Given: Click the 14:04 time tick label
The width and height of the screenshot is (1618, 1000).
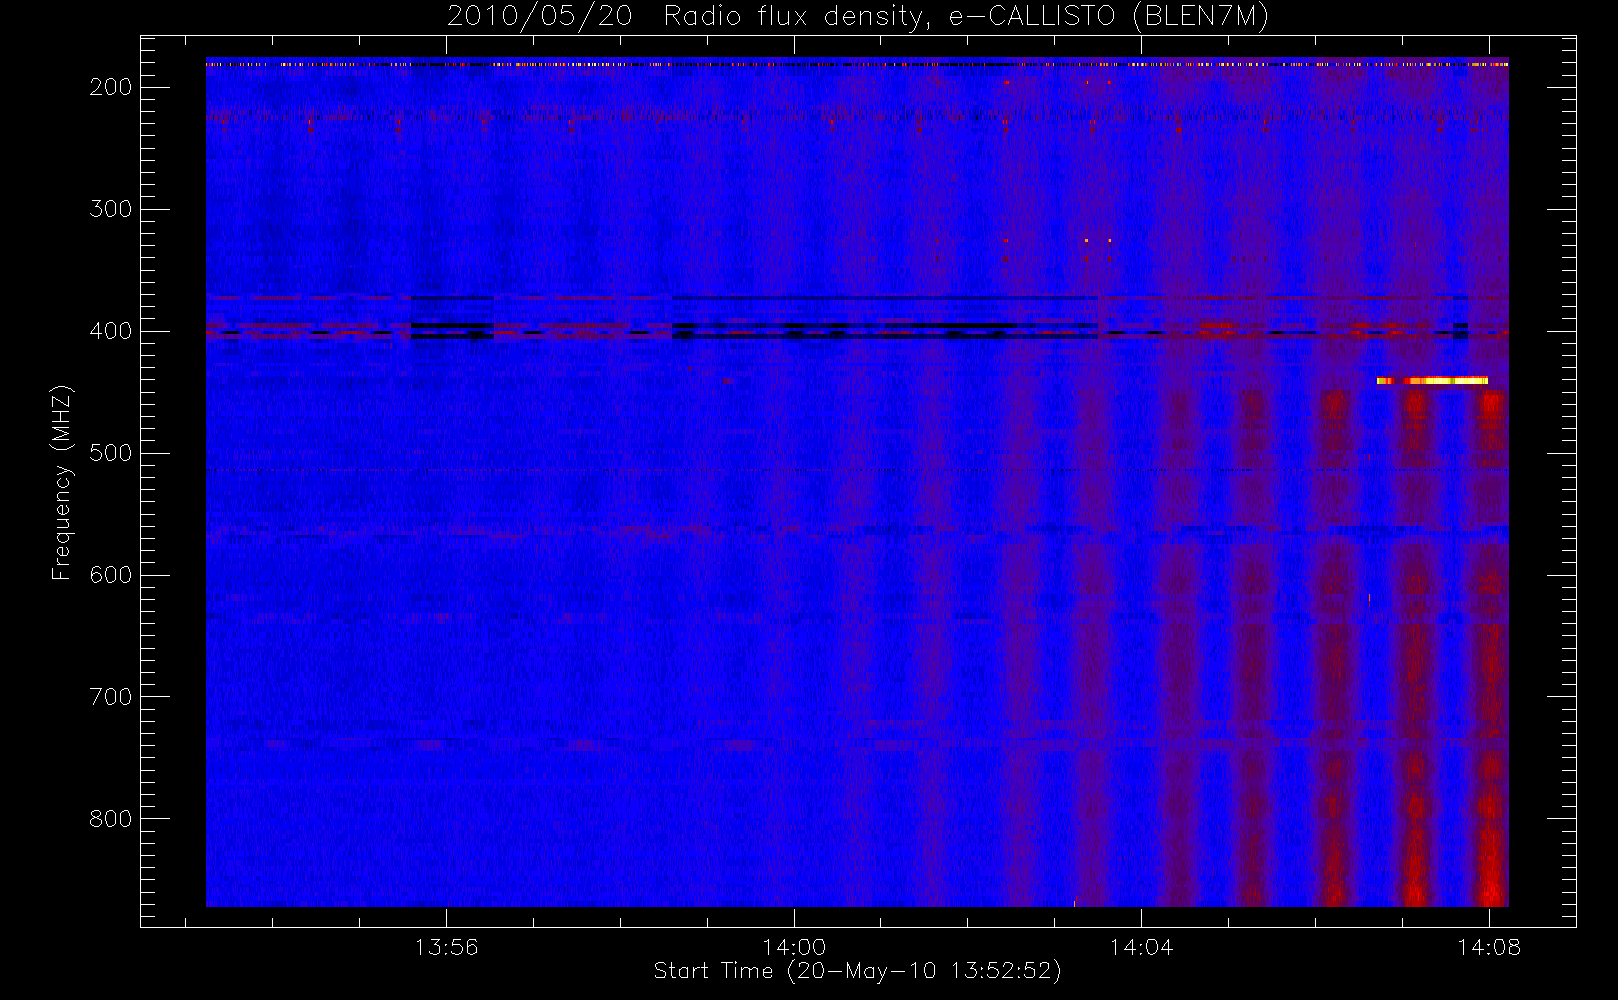Looking at the screenshot, I should 1141,947.
